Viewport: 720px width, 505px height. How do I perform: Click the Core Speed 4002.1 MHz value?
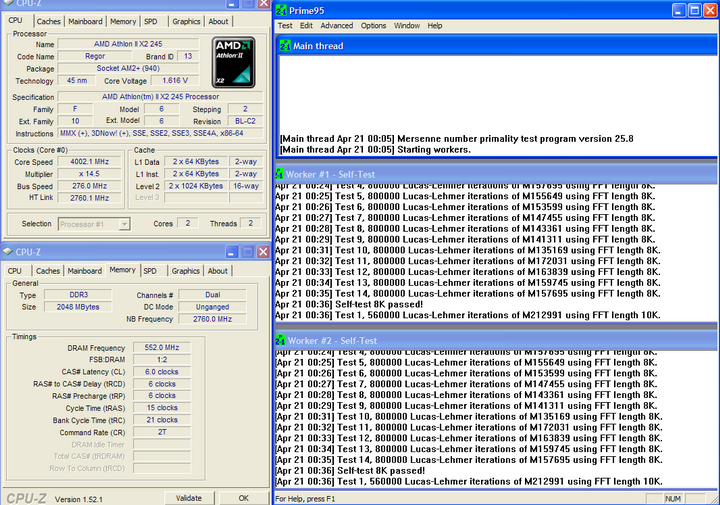[90, 162]
